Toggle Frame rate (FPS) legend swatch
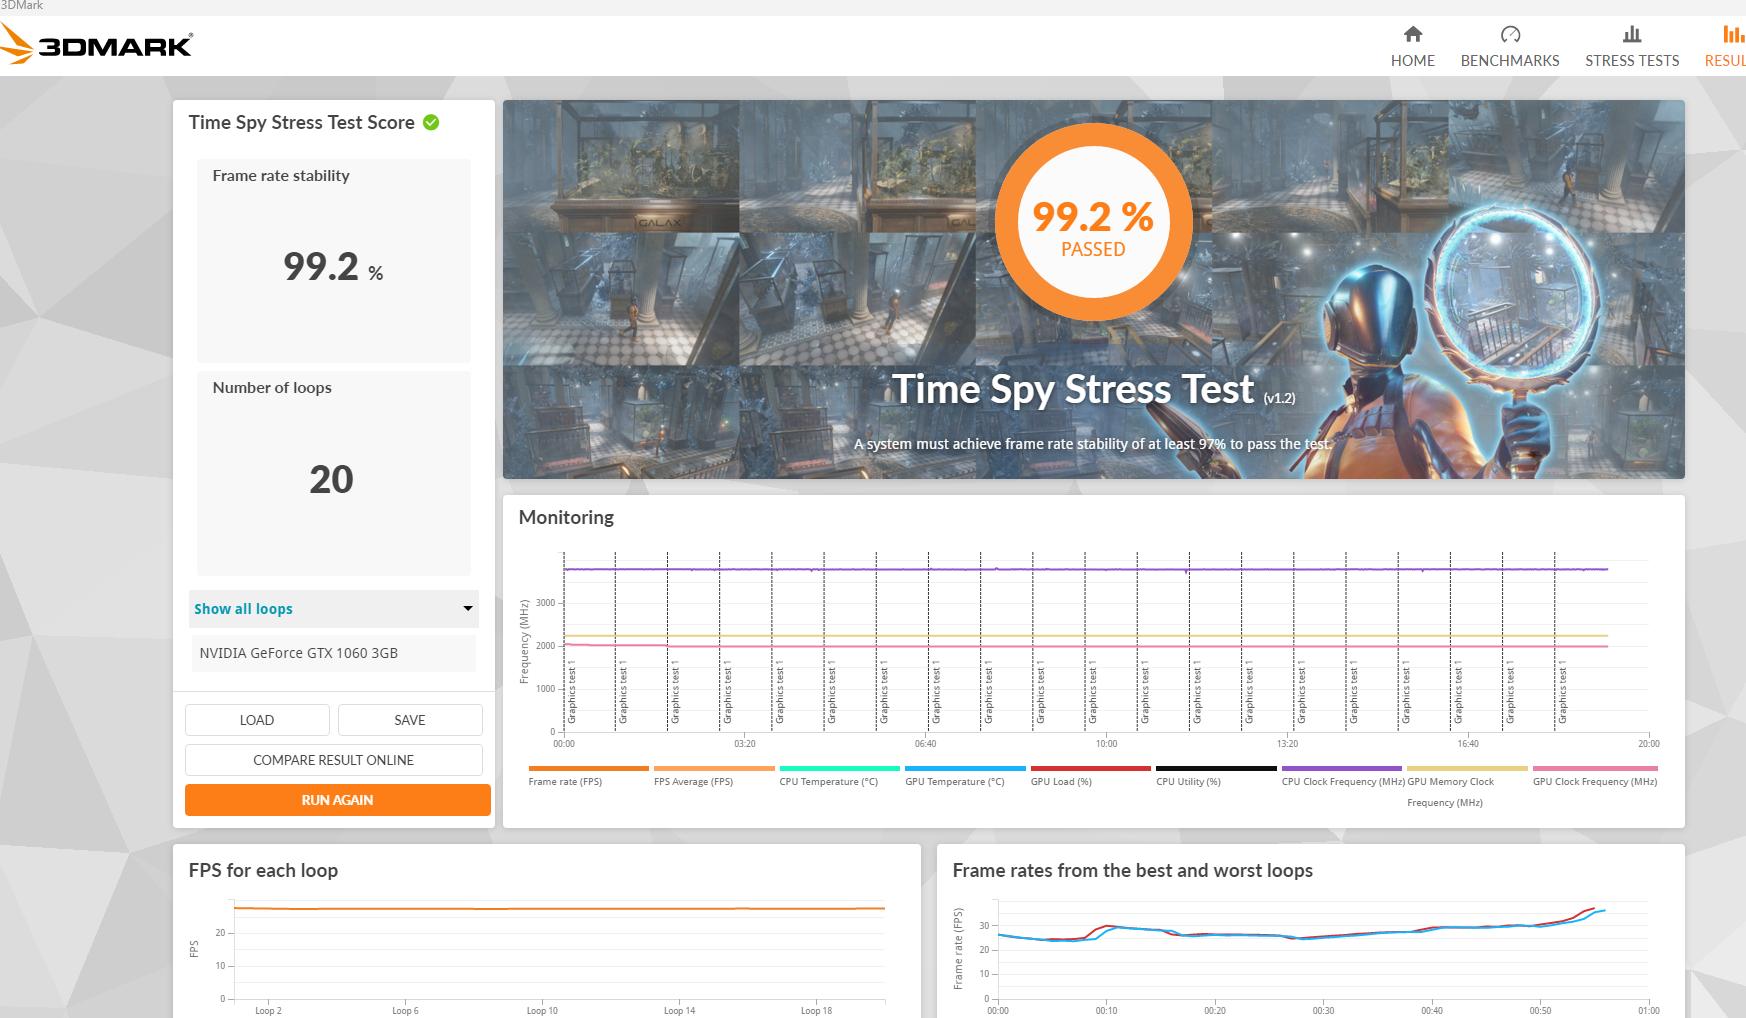 [588, 769]
